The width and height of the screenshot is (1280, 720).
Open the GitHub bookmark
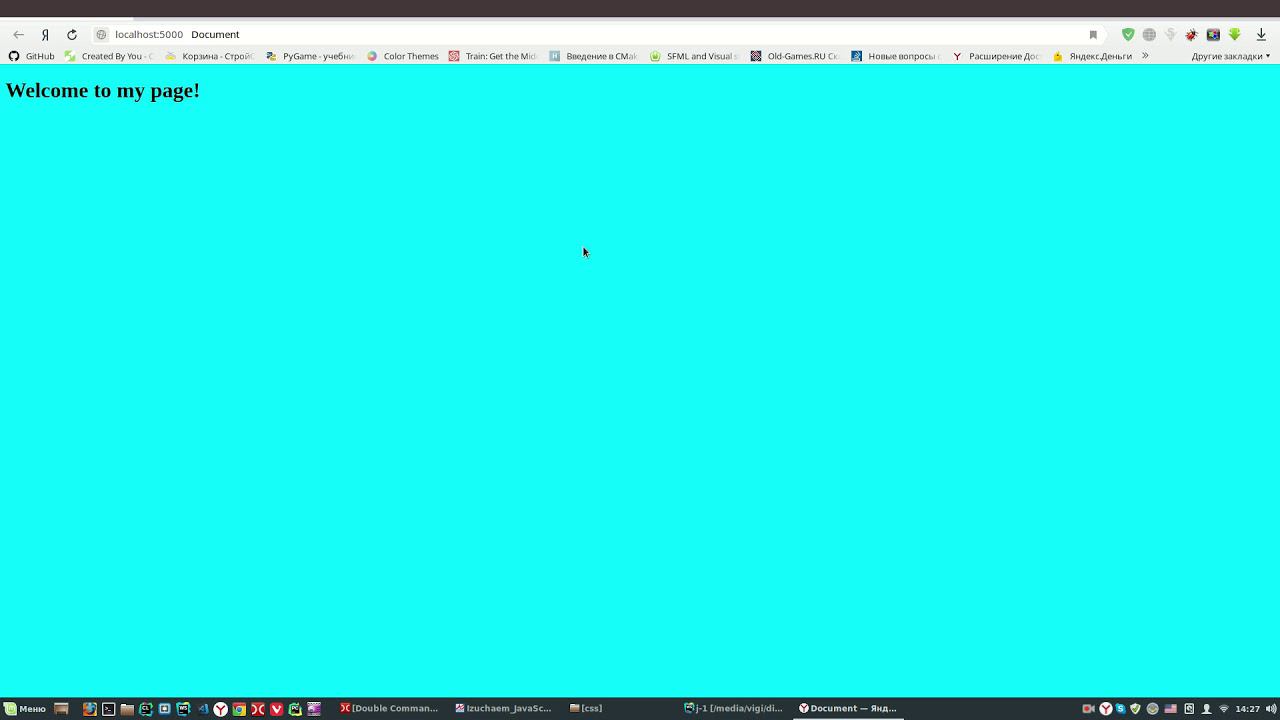click(x=31, y=56)
